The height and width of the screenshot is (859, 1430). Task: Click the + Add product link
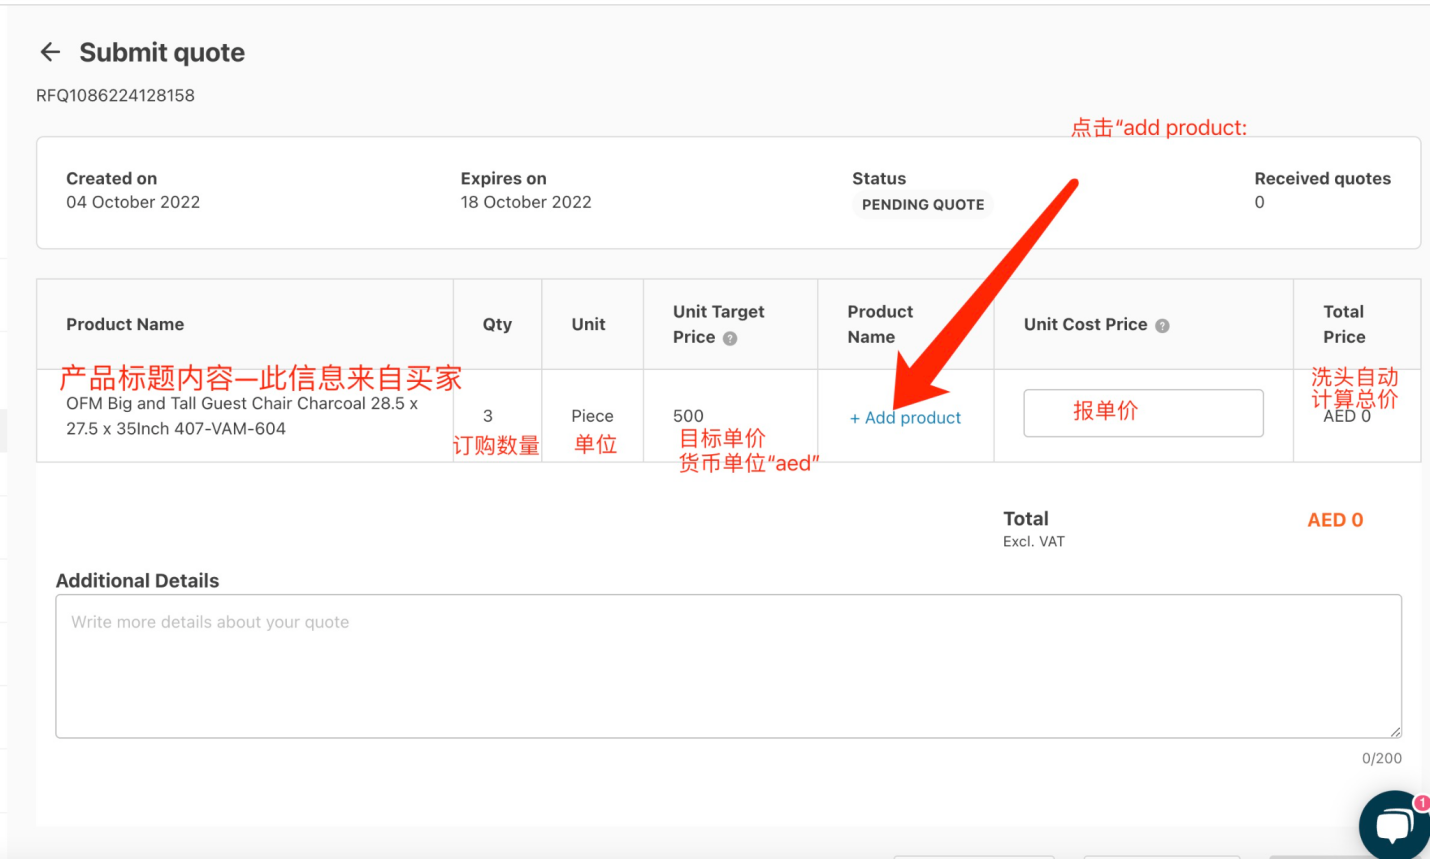(905, 418)
